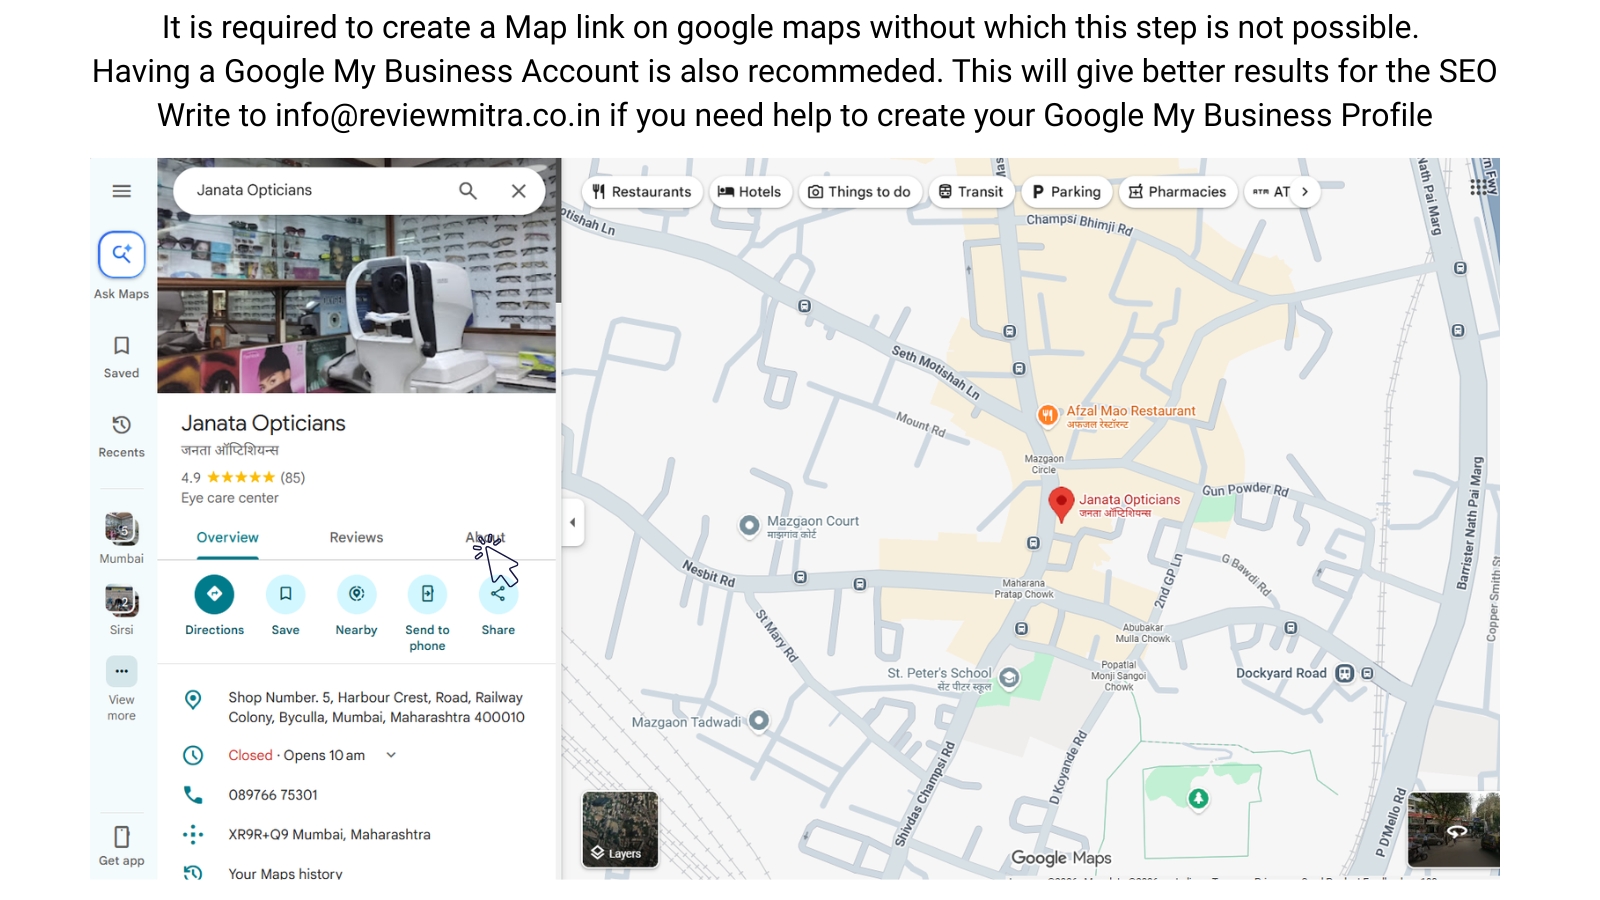Filter map by Transit
Screen dimensions: 1600x900
pyautogui.click(x=971, y=192)
